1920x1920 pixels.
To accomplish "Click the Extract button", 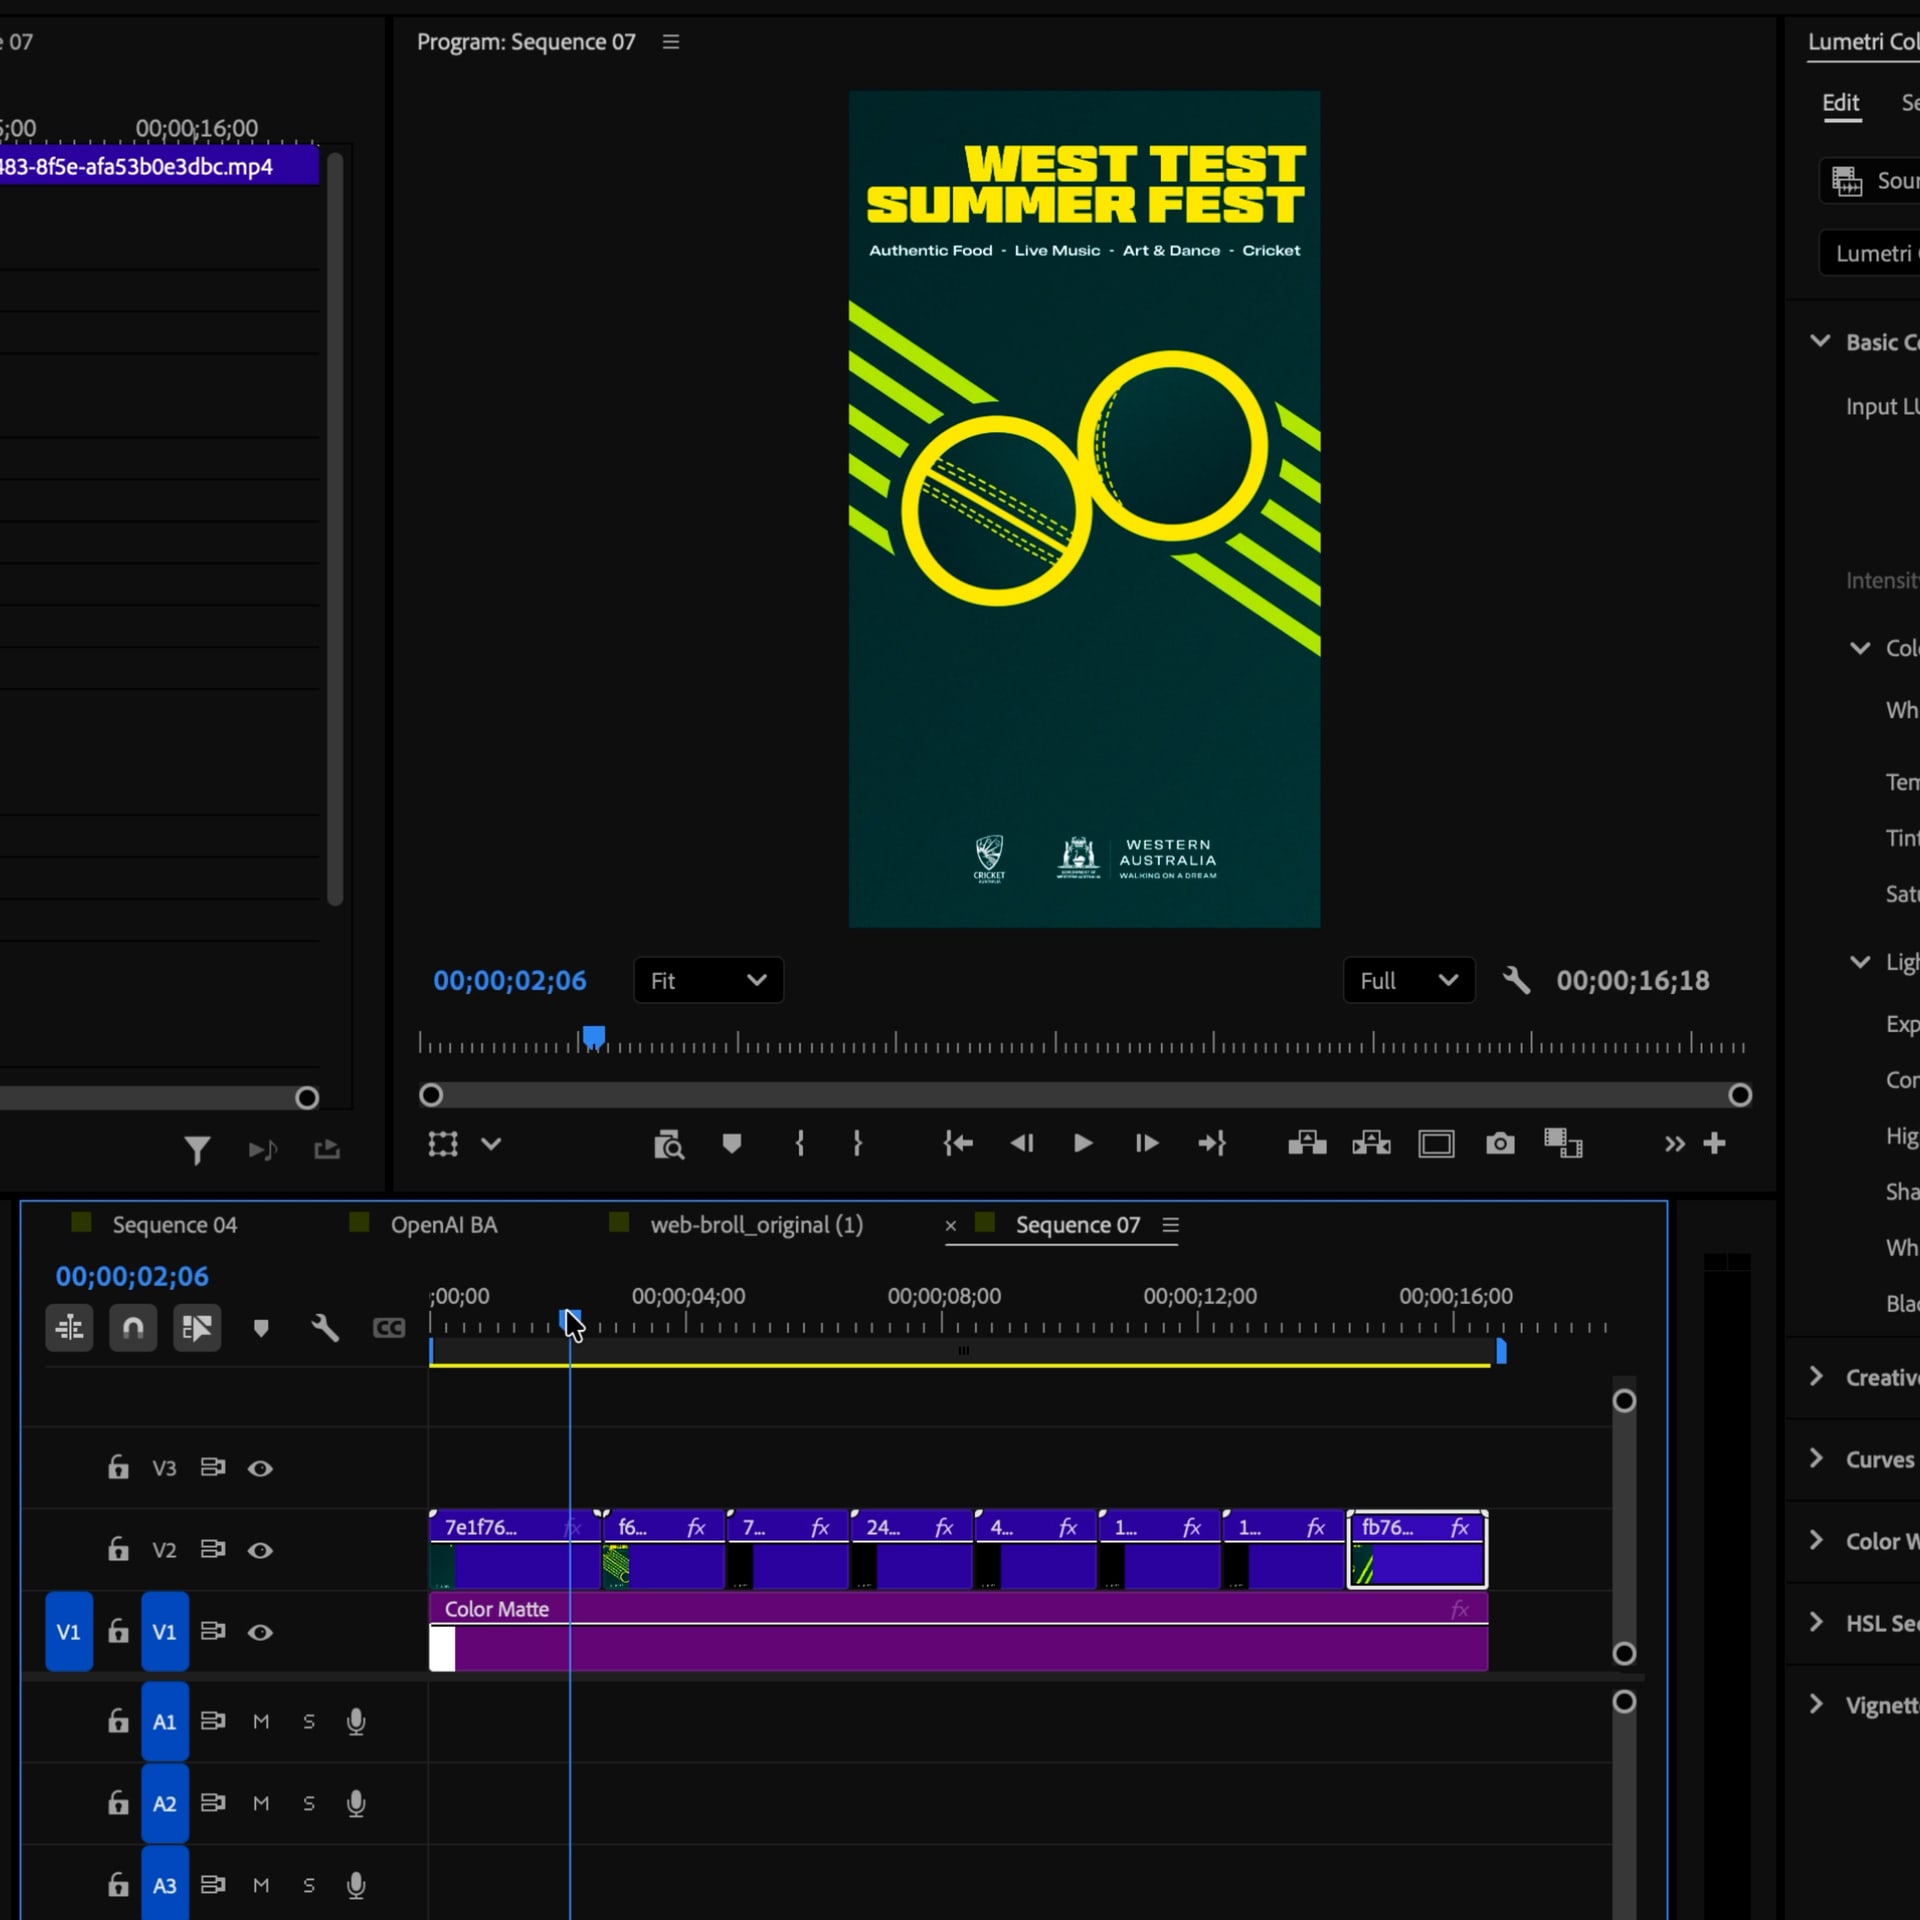I will tap(1371, 1143).
